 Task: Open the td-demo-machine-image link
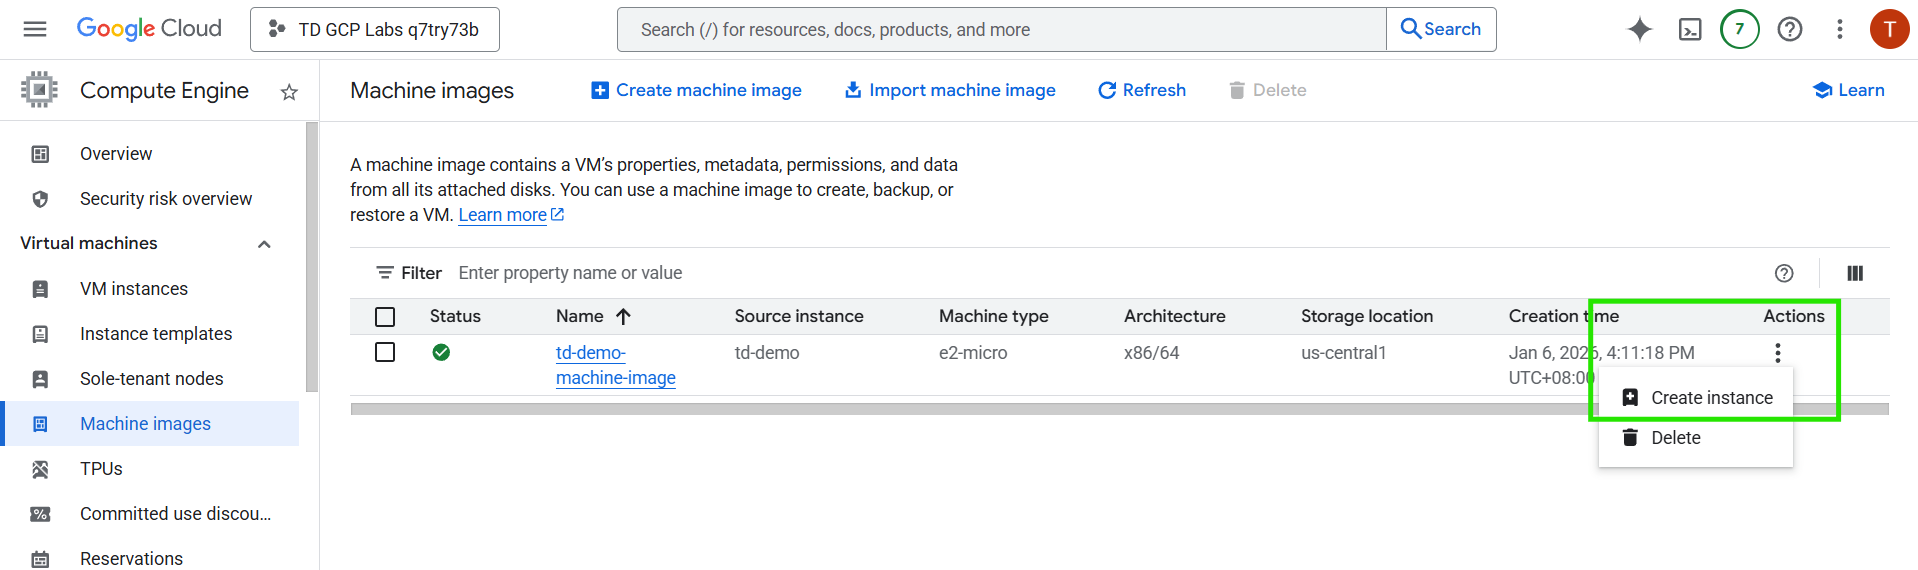coord(614,365)
